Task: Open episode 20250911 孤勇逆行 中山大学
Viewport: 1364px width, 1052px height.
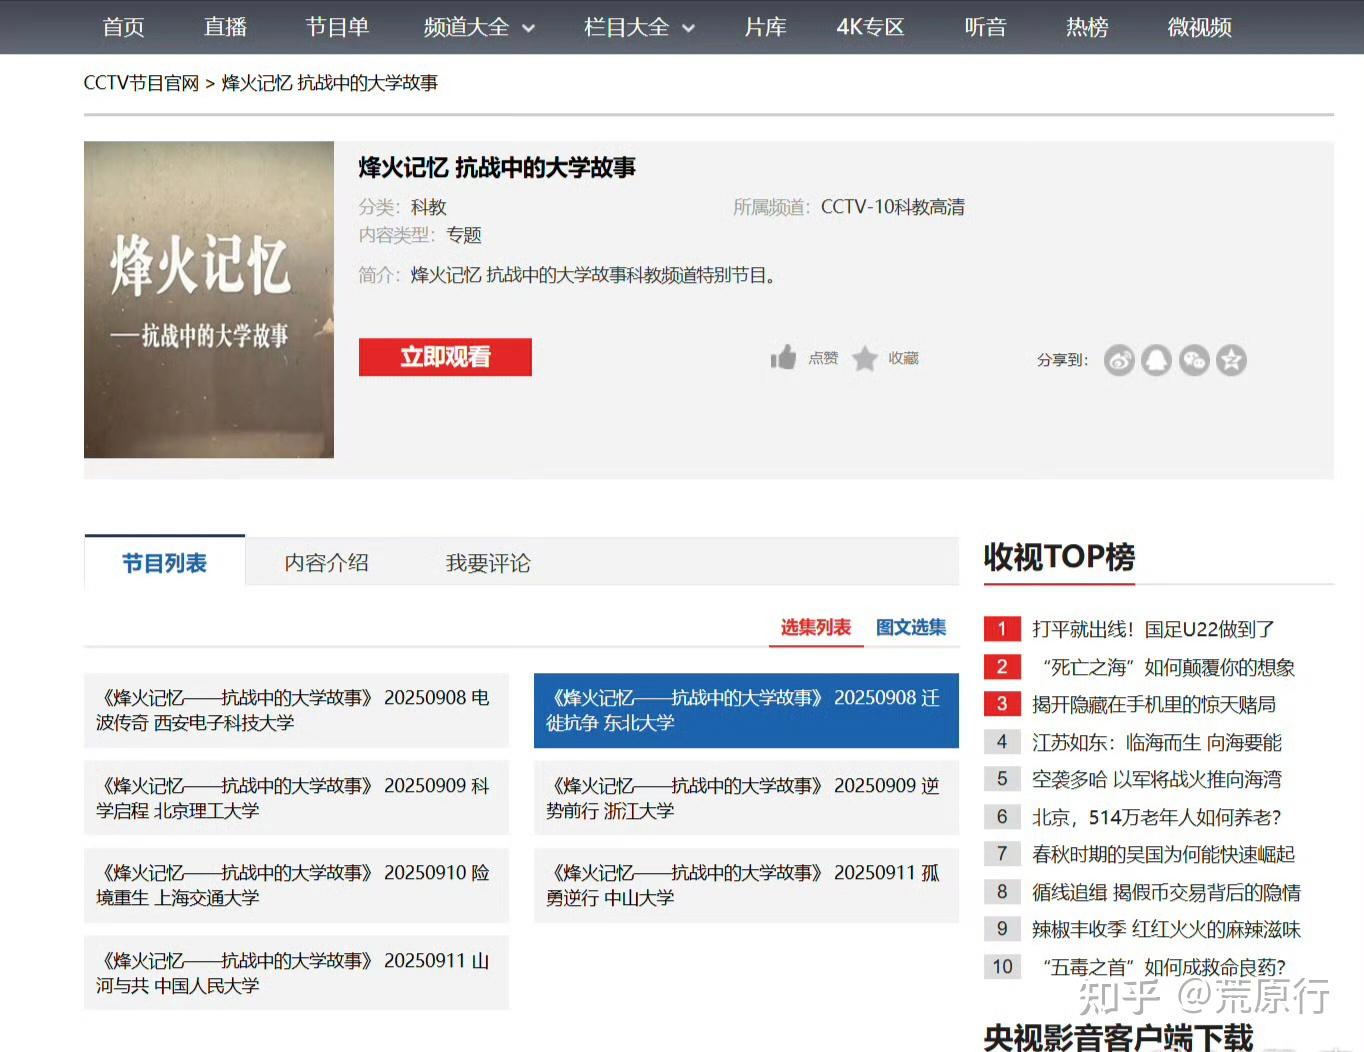Action: [x=746, y=885]
